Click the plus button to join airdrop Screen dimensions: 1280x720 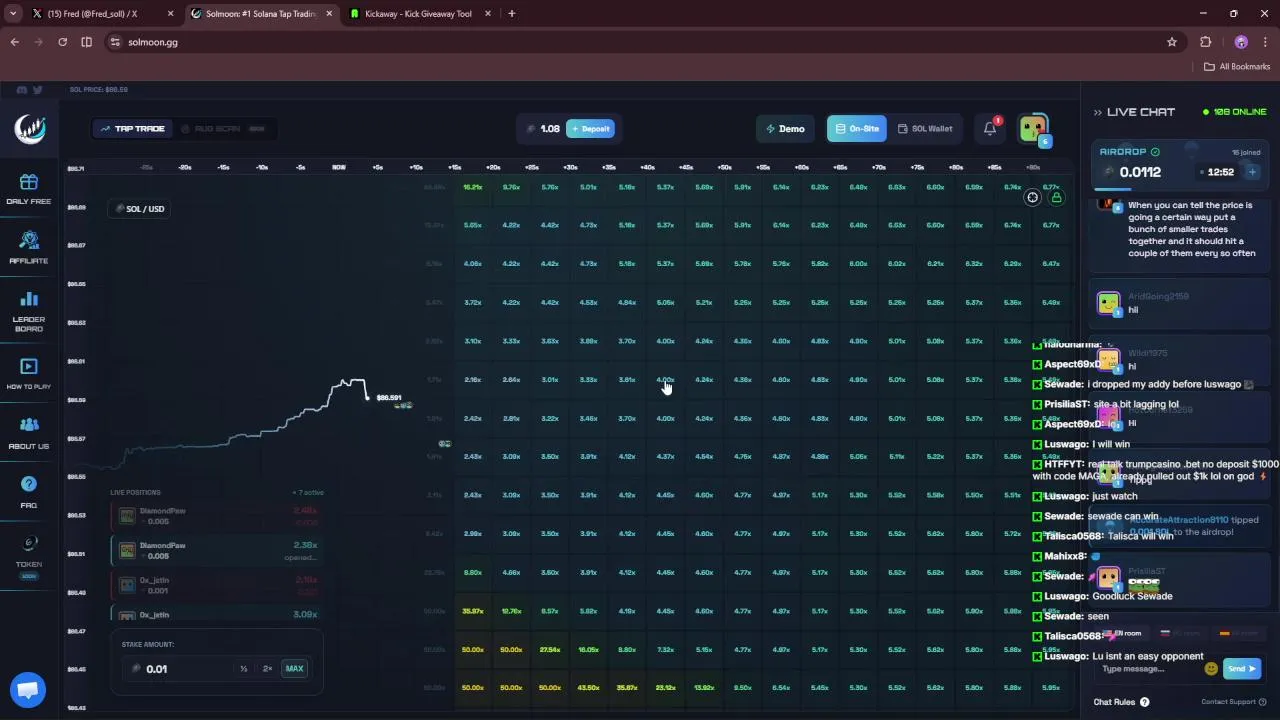pos(1252,172)
